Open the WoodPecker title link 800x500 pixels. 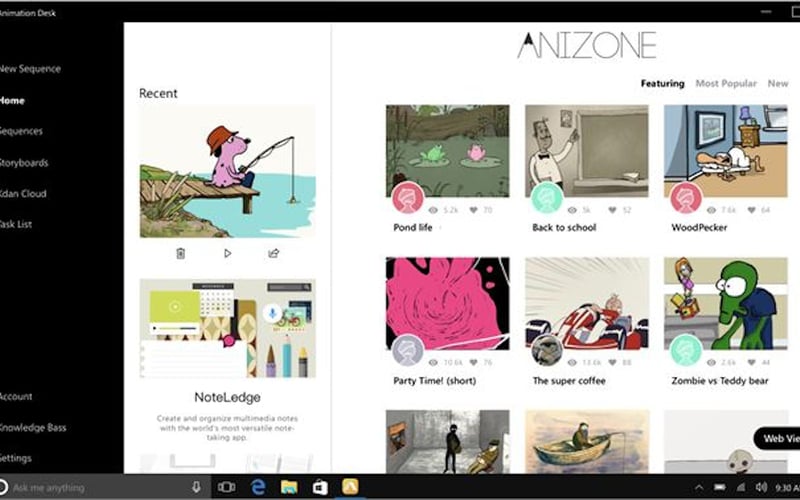699,228
